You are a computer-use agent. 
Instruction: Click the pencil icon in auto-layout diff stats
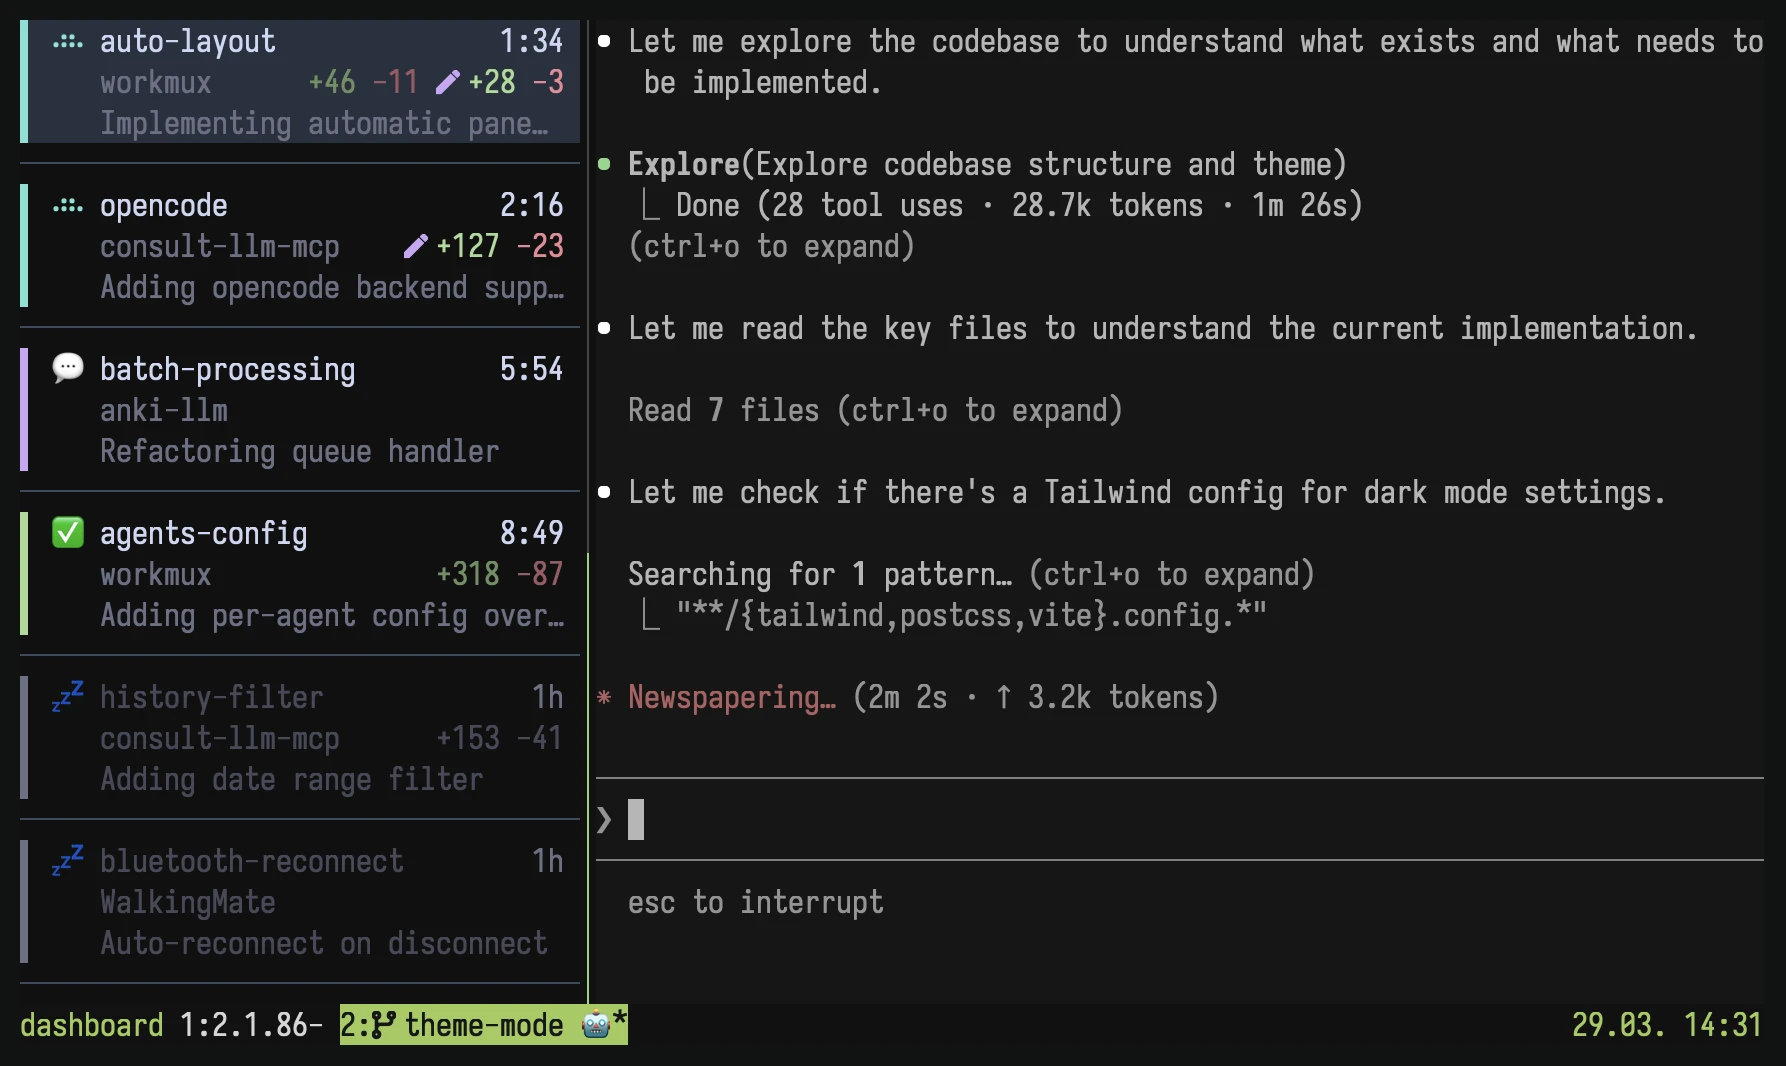pos(447,81)
